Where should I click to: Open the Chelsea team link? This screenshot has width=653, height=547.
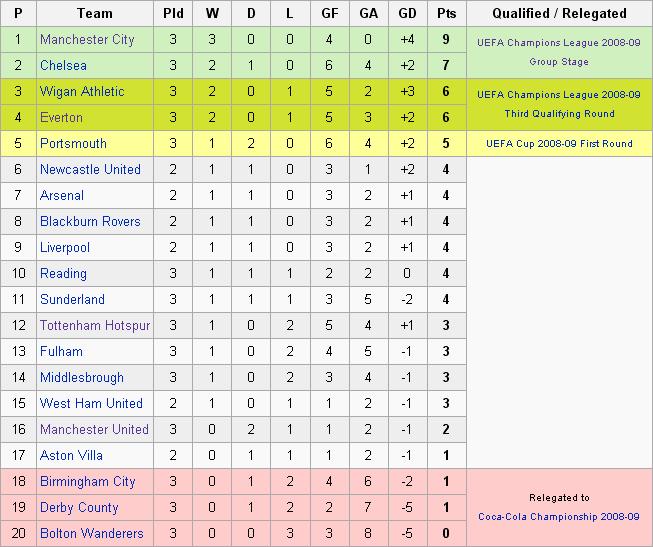click(x=63, y=65)
